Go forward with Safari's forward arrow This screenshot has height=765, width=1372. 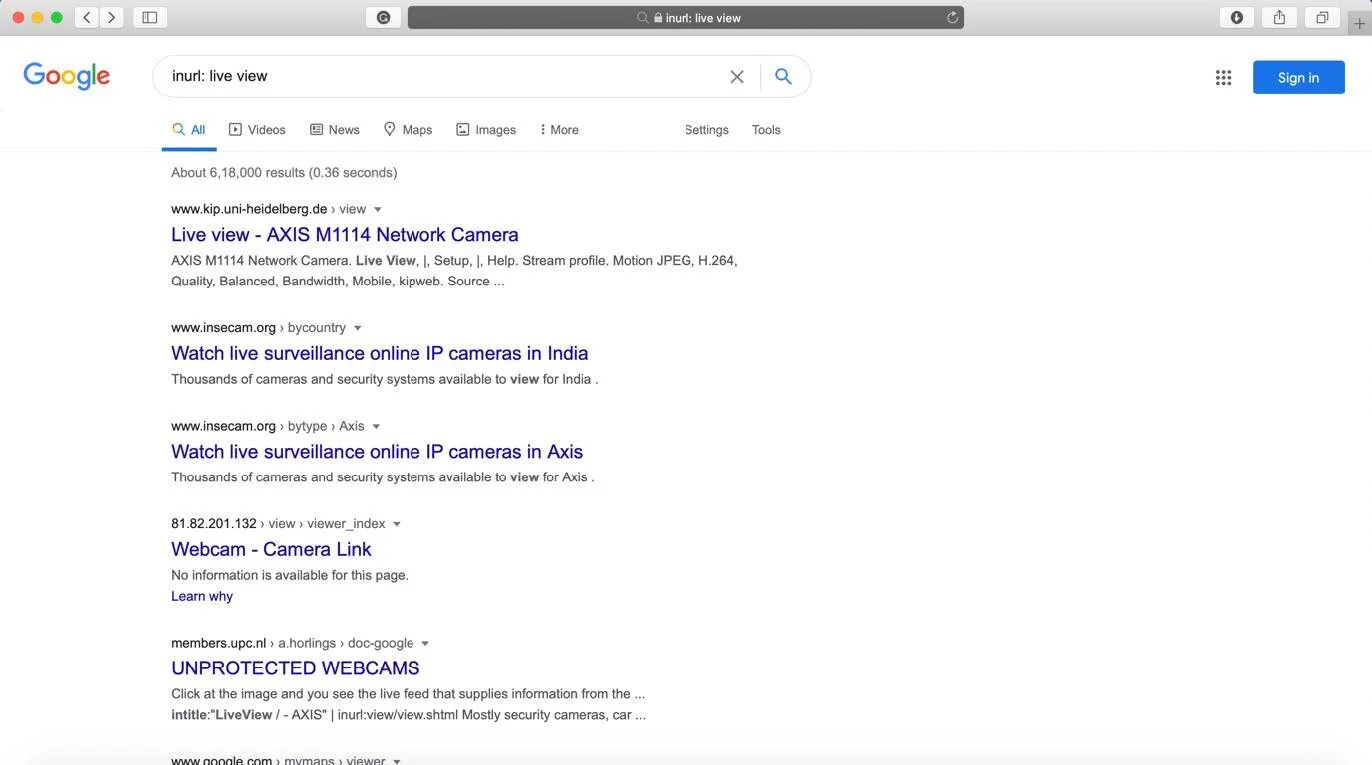(112, 17)
